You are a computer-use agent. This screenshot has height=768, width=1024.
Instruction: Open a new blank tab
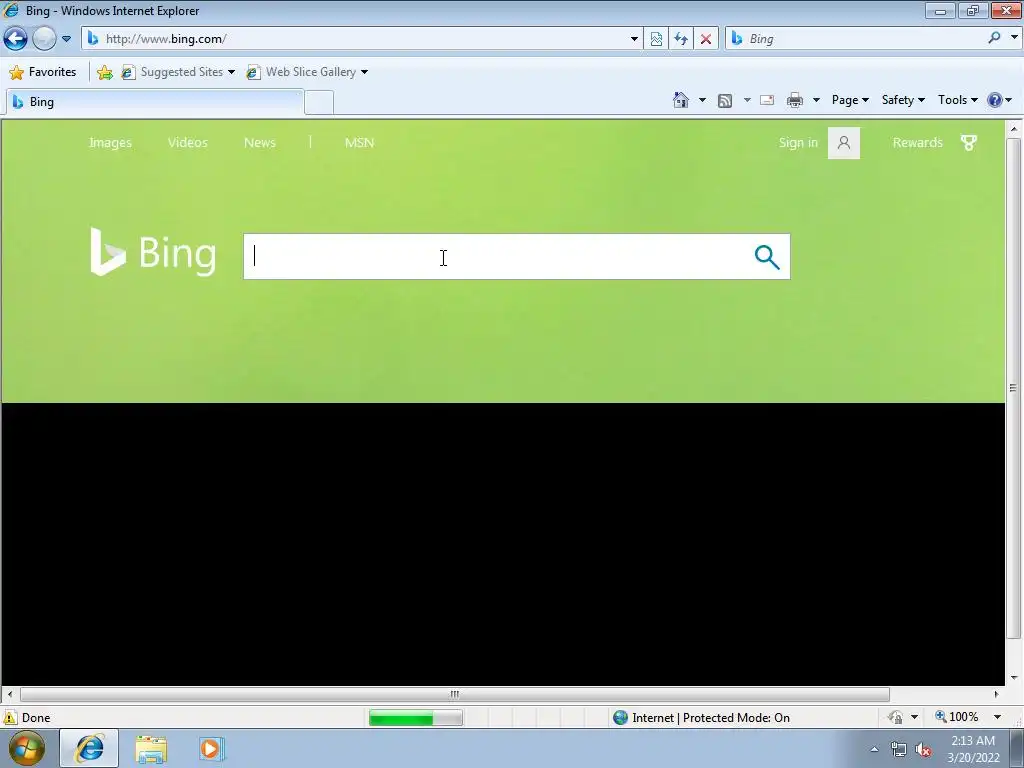point(319,103)
